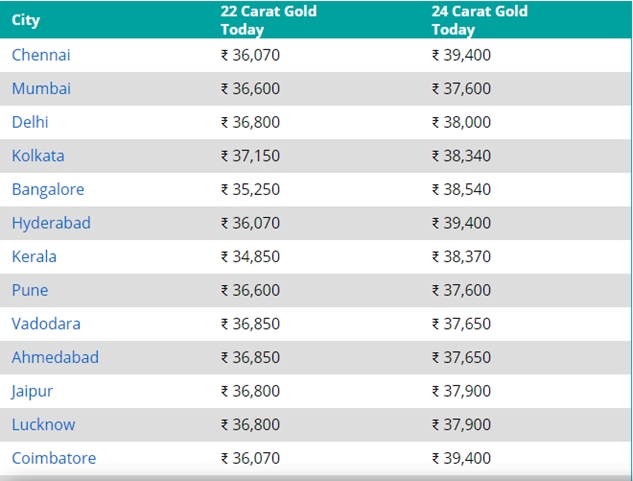Viewport: 633px width, 481px height.
Task: Click the City column header
Action: tap(26, 20)
